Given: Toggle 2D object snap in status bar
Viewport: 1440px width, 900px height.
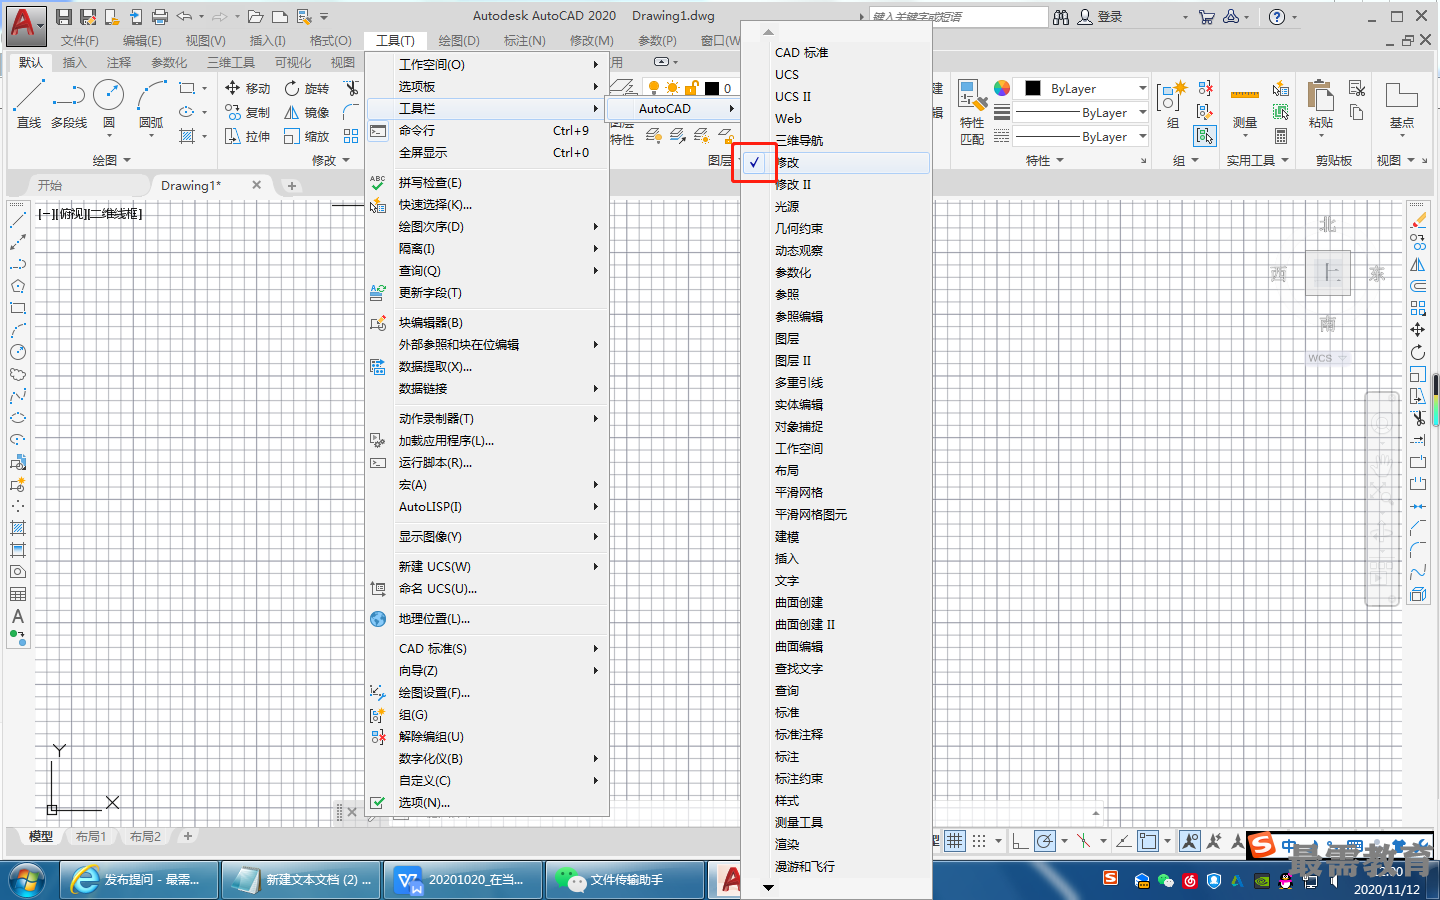Looking at the screenshot, I should 1147,841.
